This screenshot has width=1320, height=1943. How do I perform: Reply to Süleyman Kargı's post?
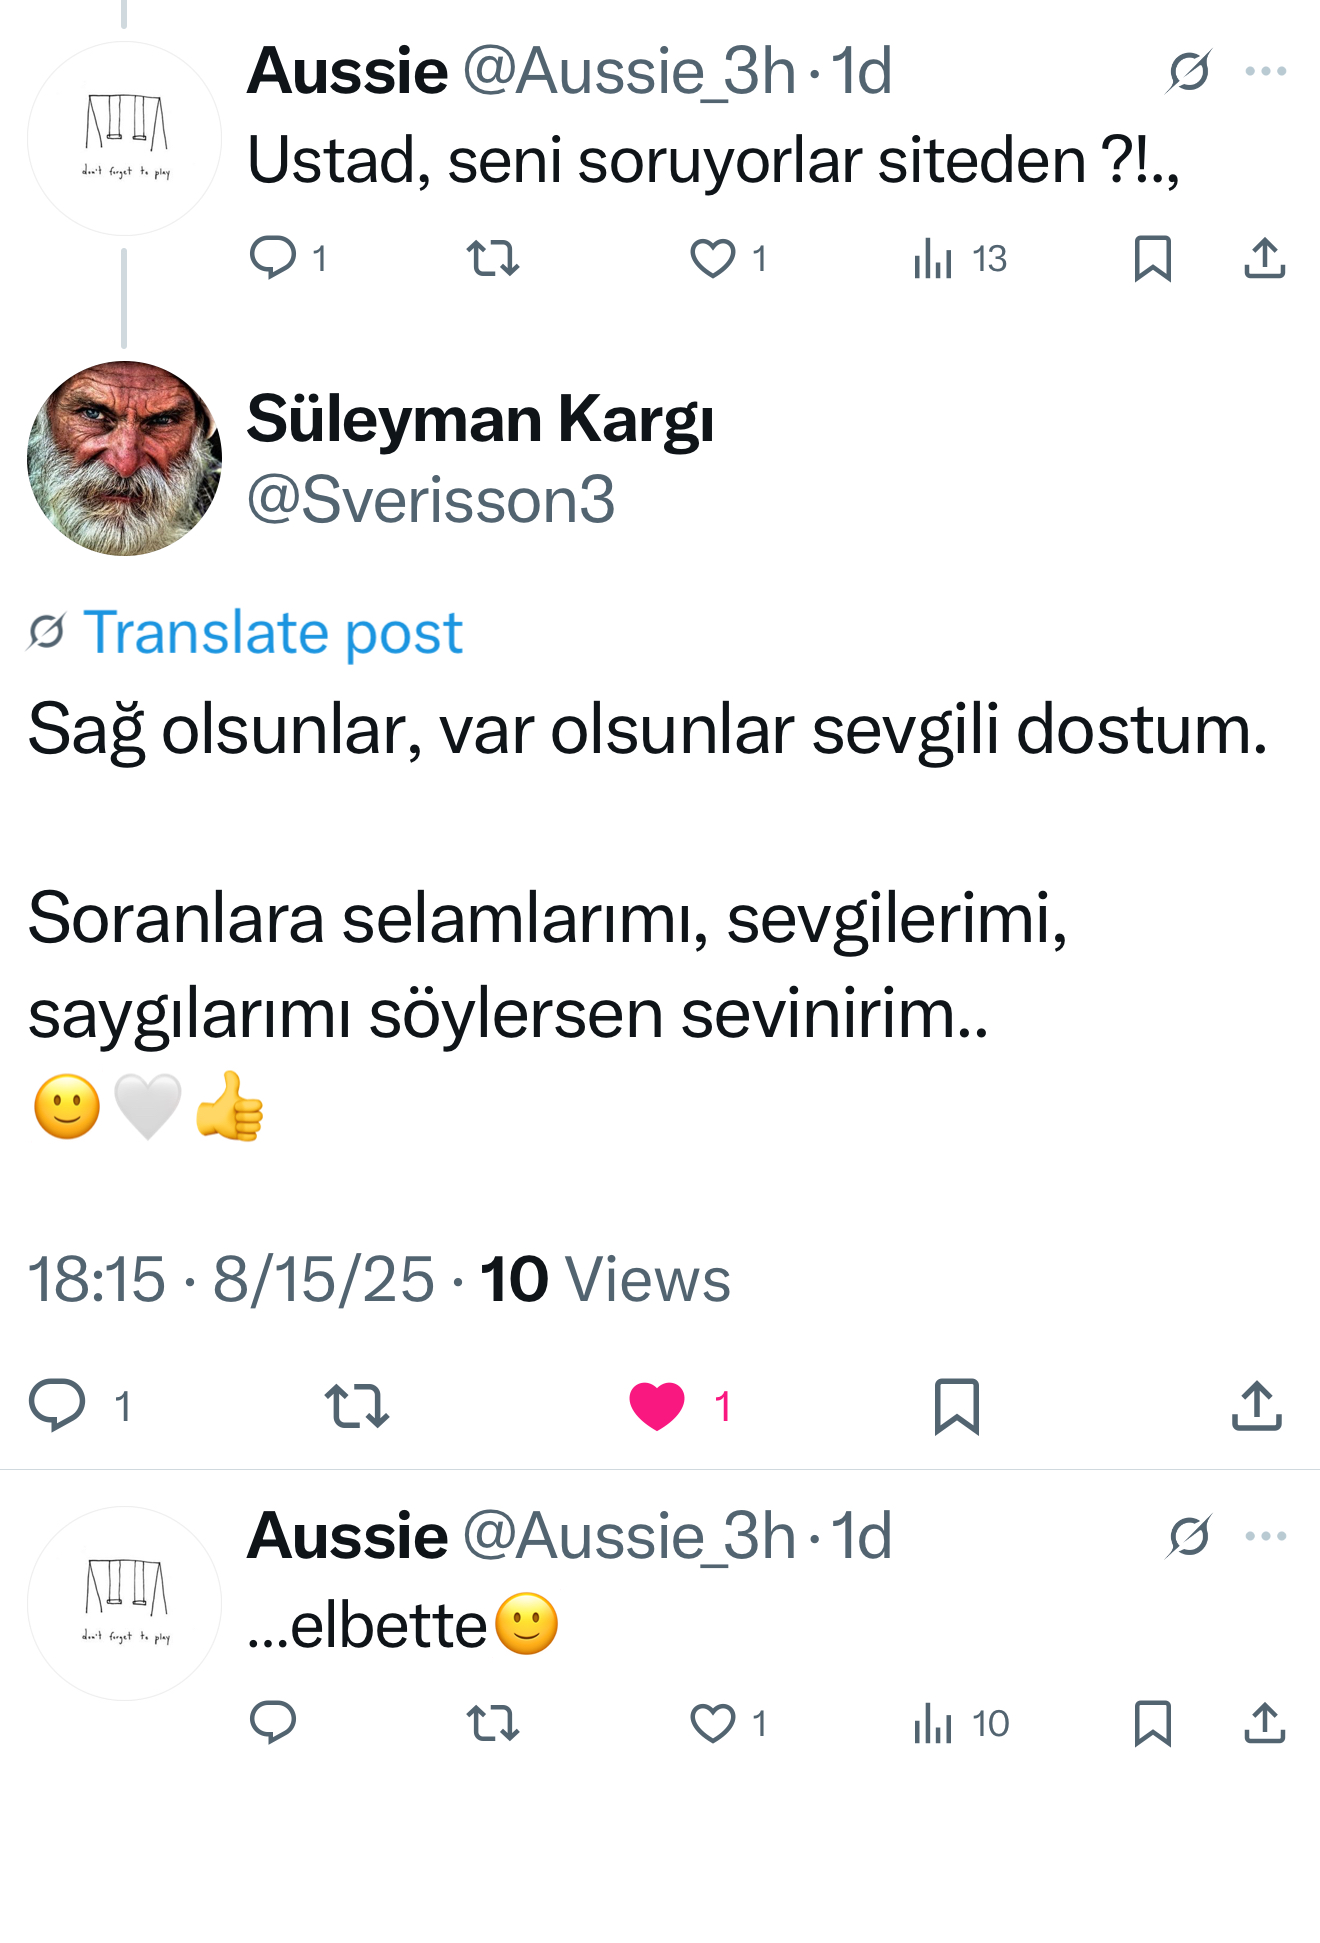click(x=57, y=1405)
